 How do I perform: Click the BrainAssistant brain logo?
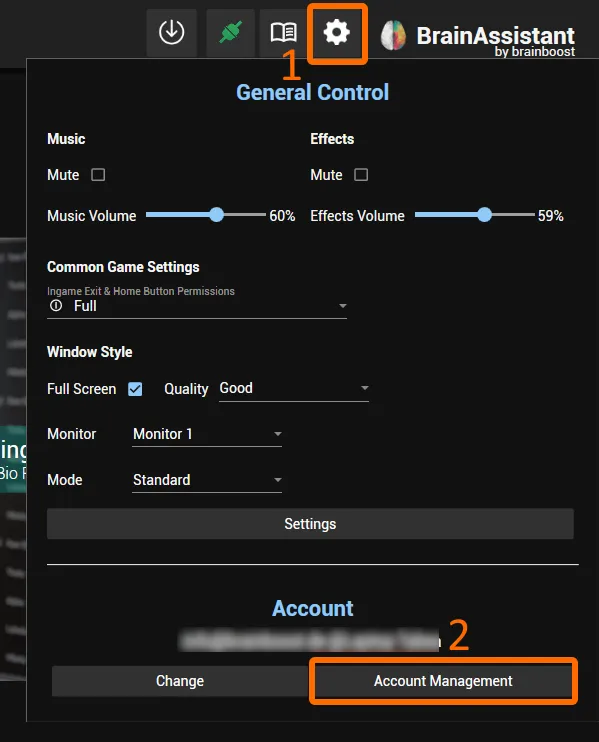(x=394, y=35)
